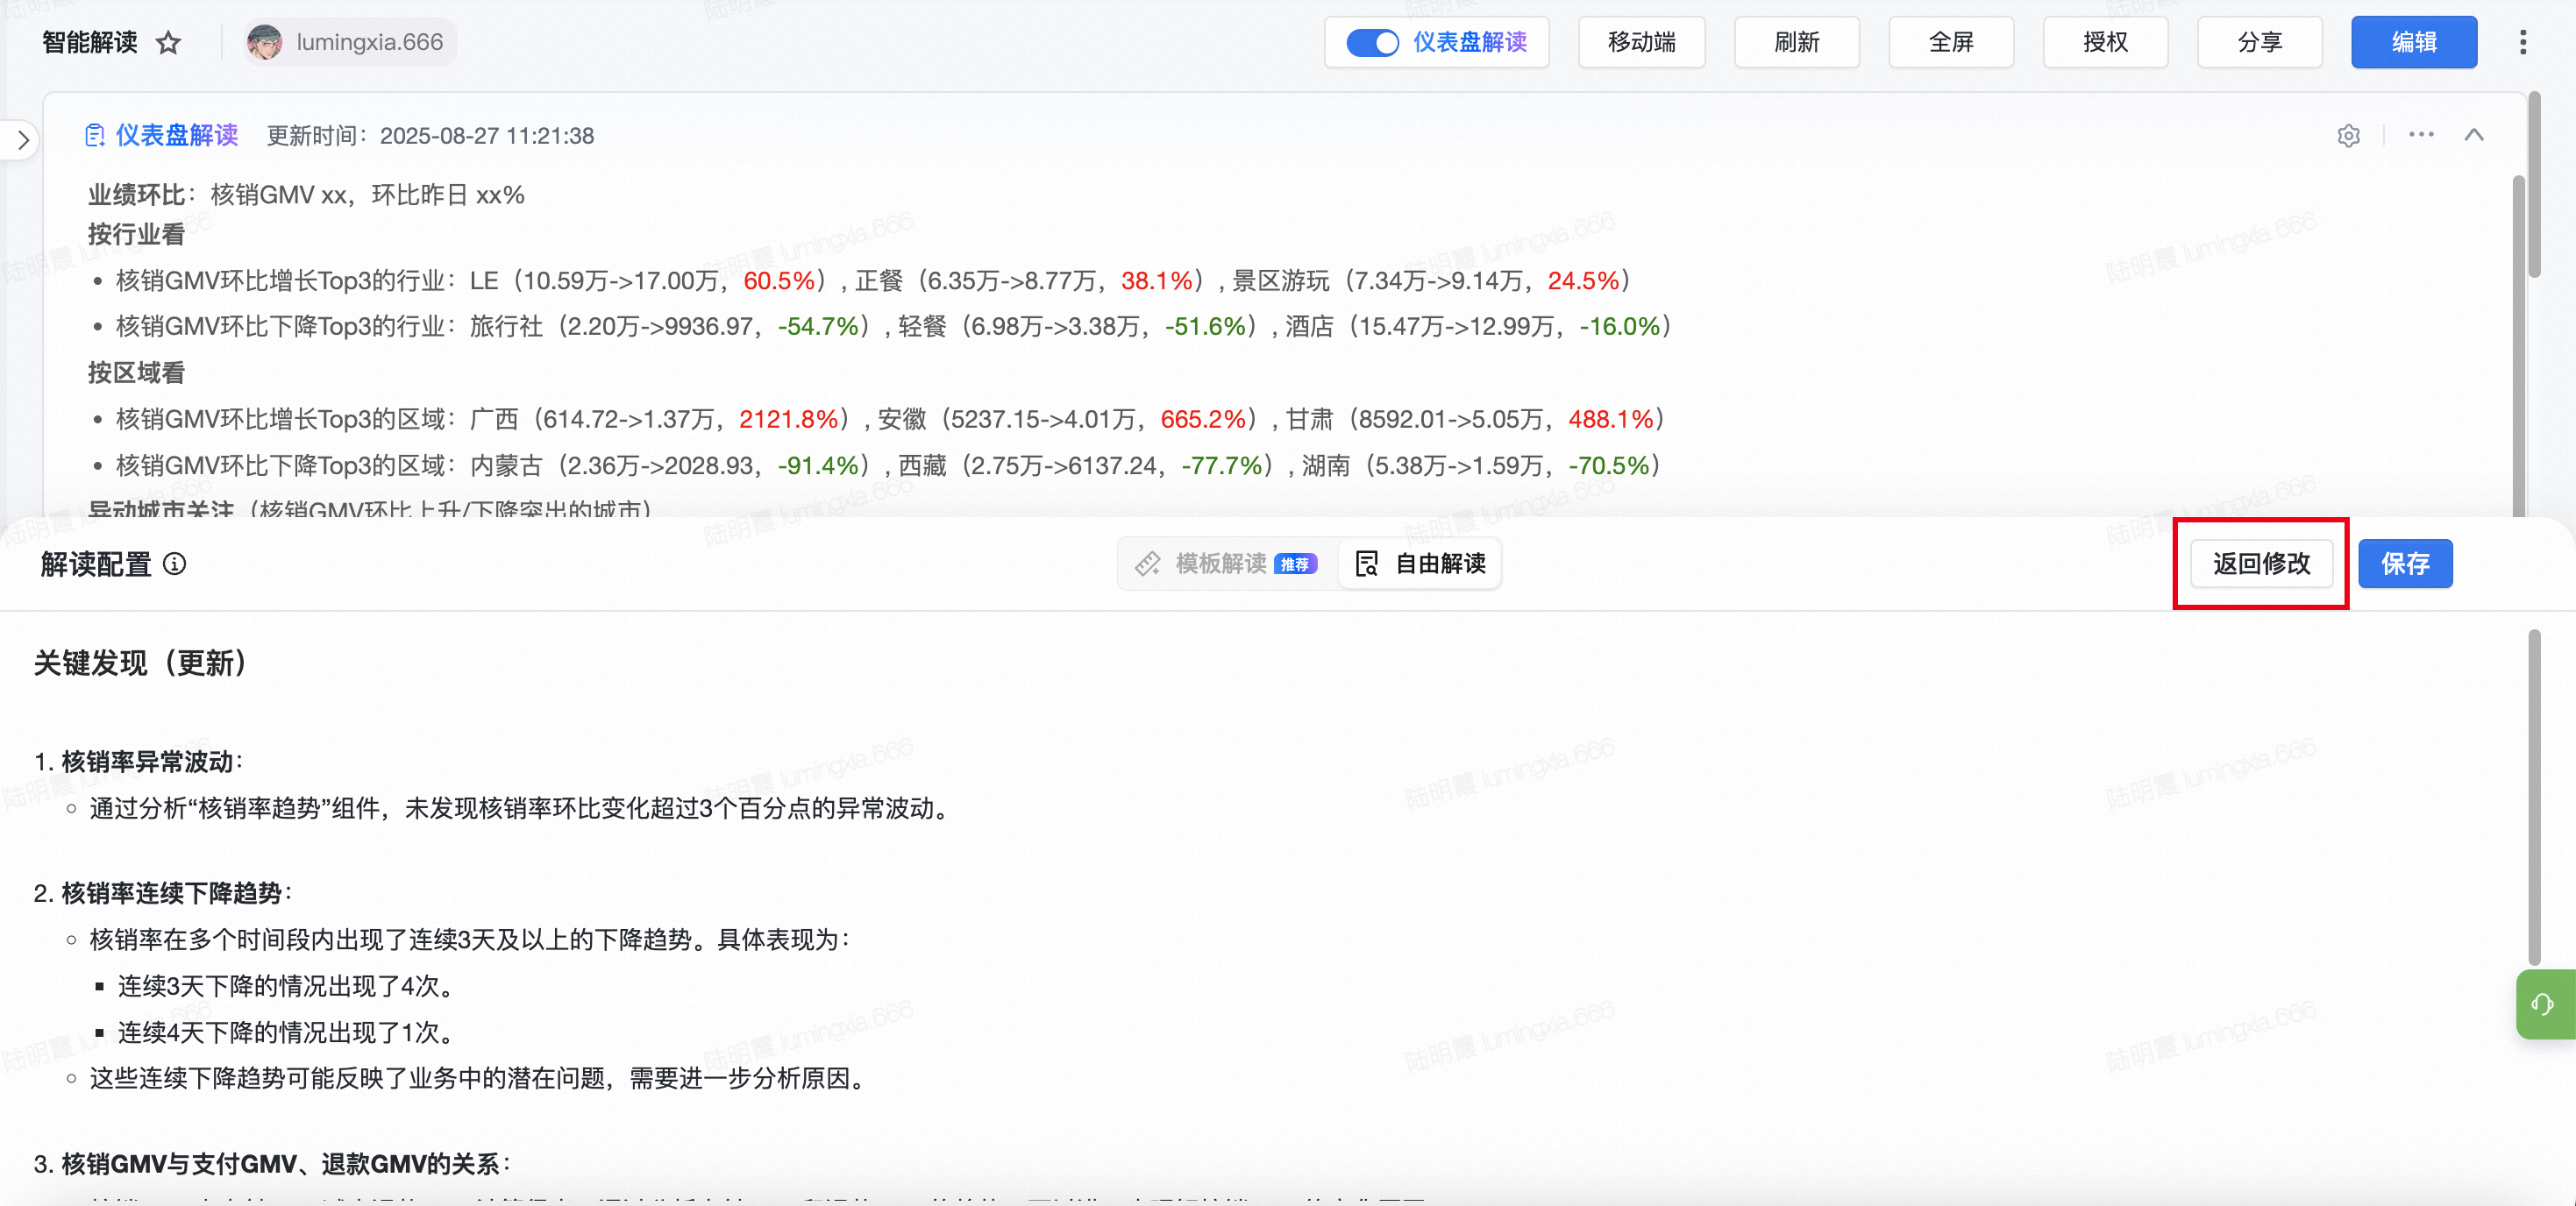
Task: Expand the left sidebar arrow
Action: pos(23,140)
